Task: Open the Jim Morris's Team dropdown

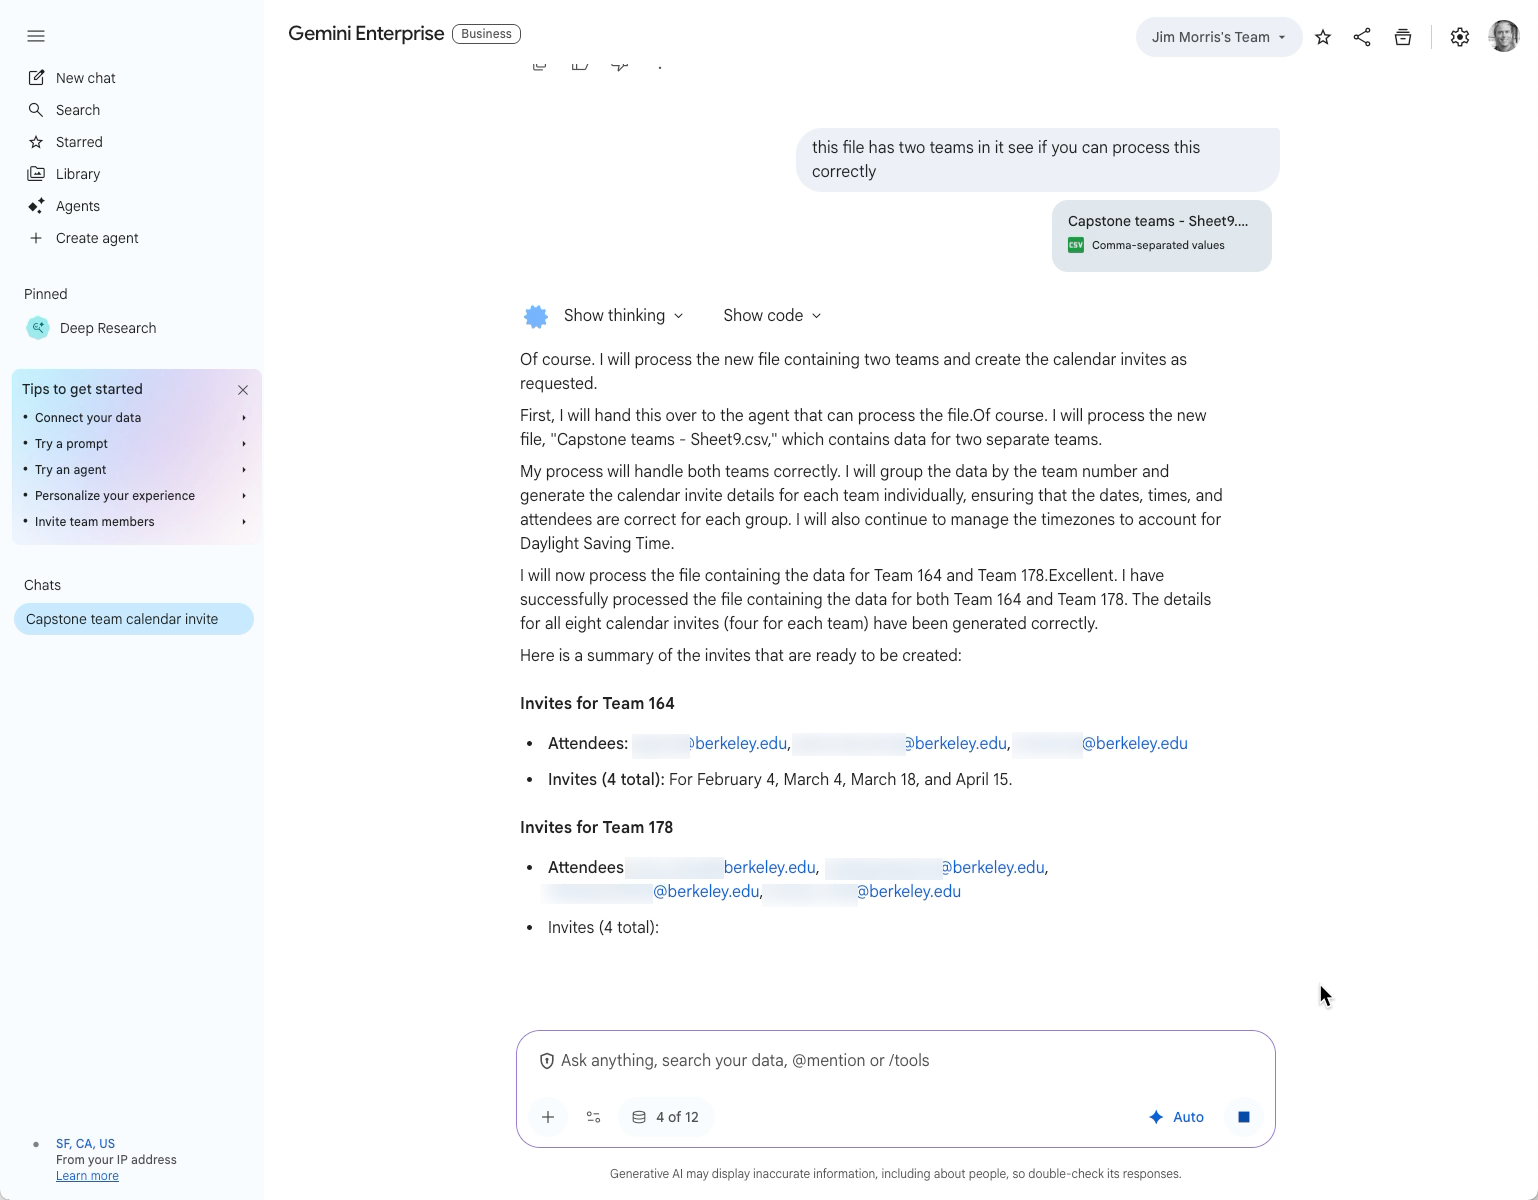Action: tap(1218, 37)
